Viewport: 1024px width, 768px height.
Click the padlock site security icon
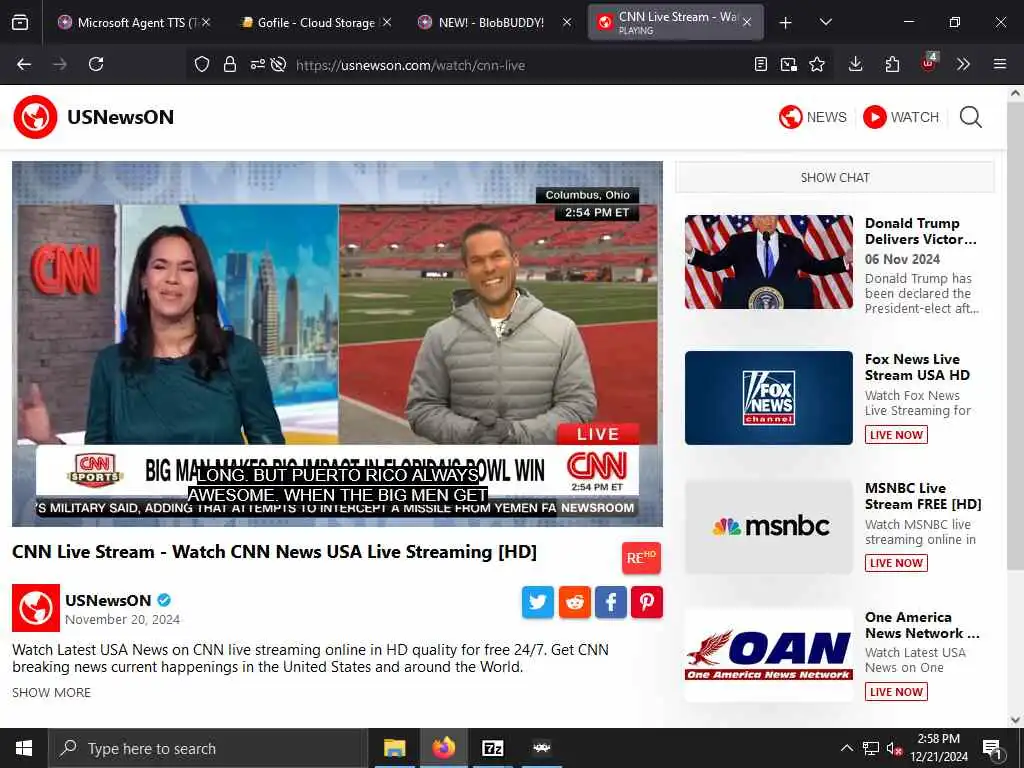[230, 64]
